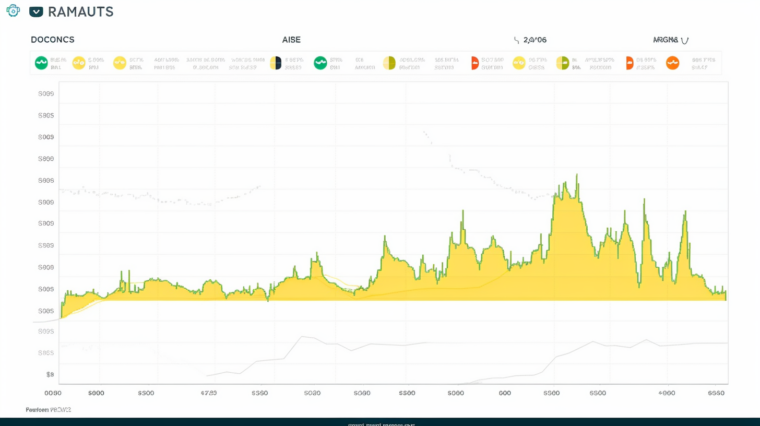The width and height of the screenshot is (760, 426).
Task: Click the first green wave legend icon
Action: [43, 63]
